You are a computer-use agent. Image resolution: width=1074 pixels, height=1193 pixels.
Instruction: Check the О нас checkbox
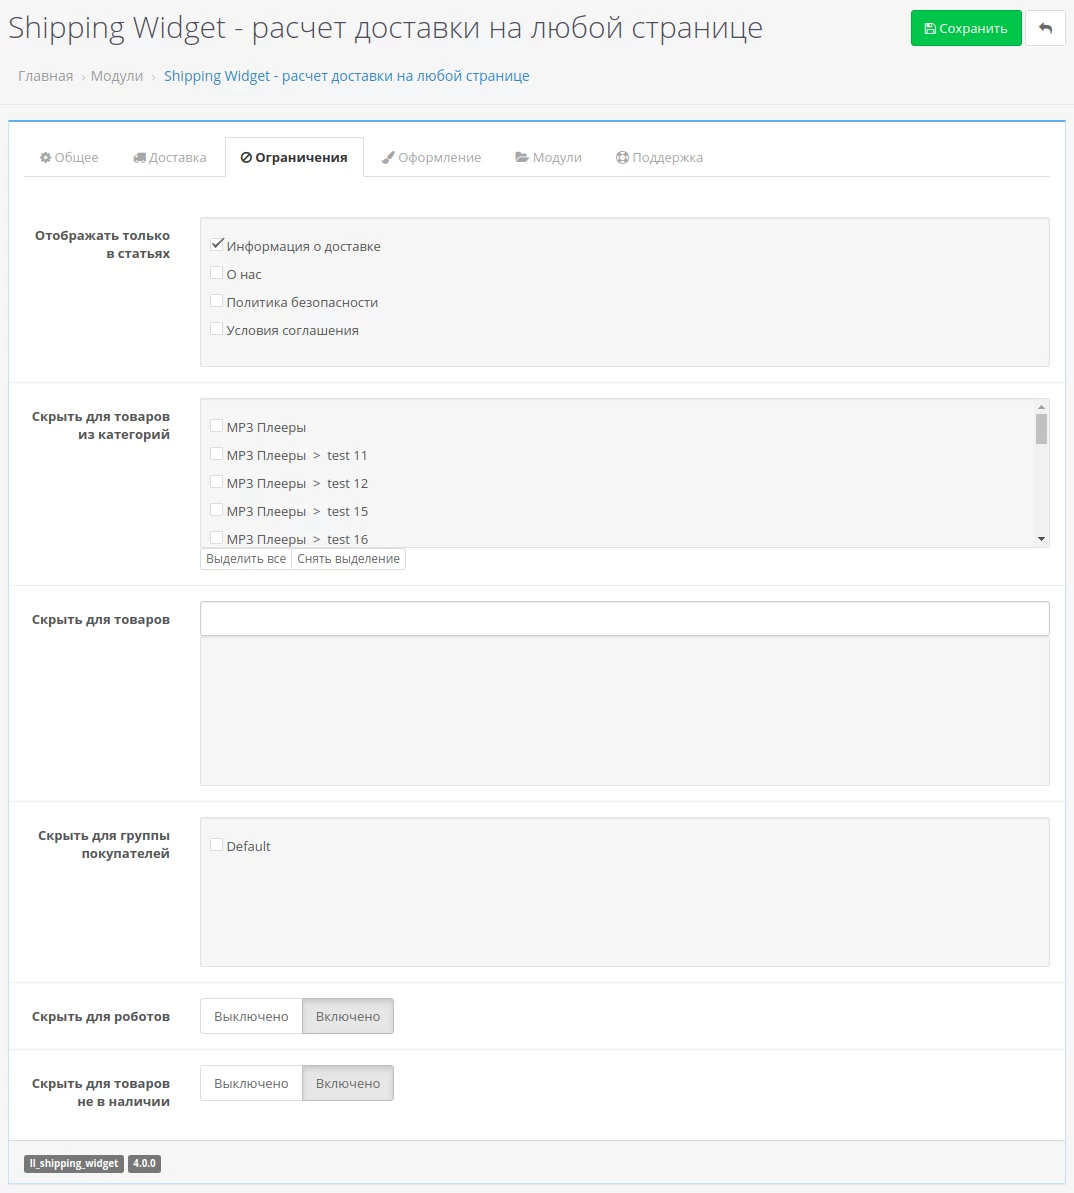[x=217, y=273]
